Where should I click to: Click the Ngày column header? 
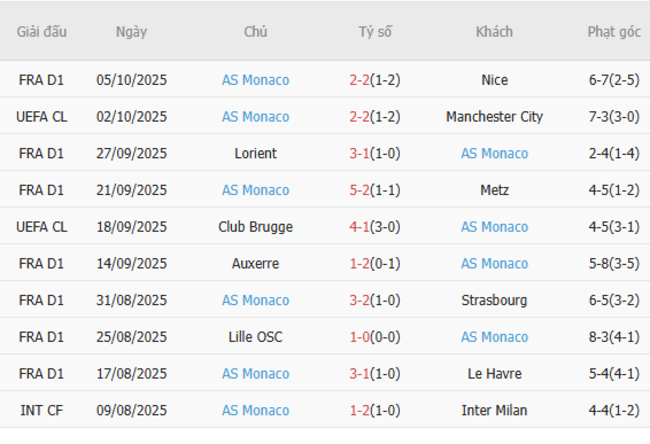tap(131, 32)
